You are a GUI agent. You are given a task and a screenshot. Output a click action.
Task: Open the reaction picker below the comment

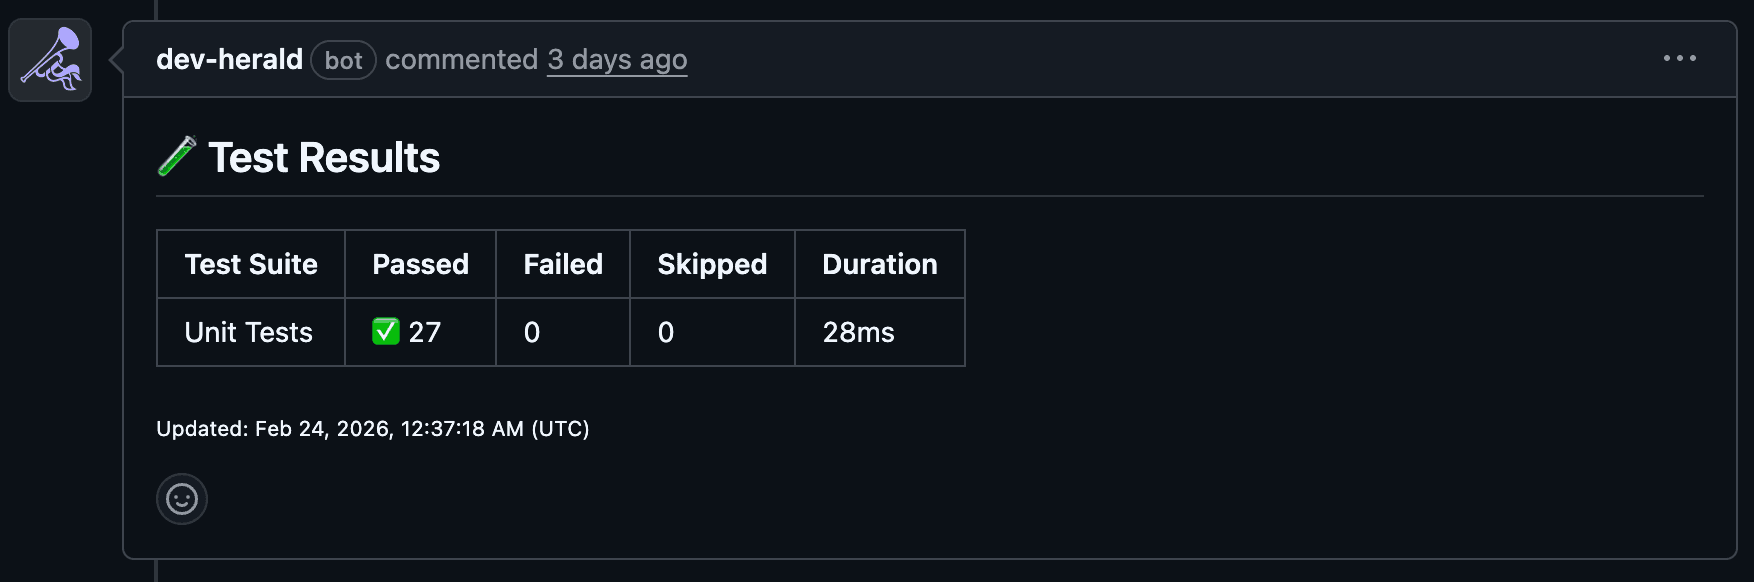(x=181, y=498)
